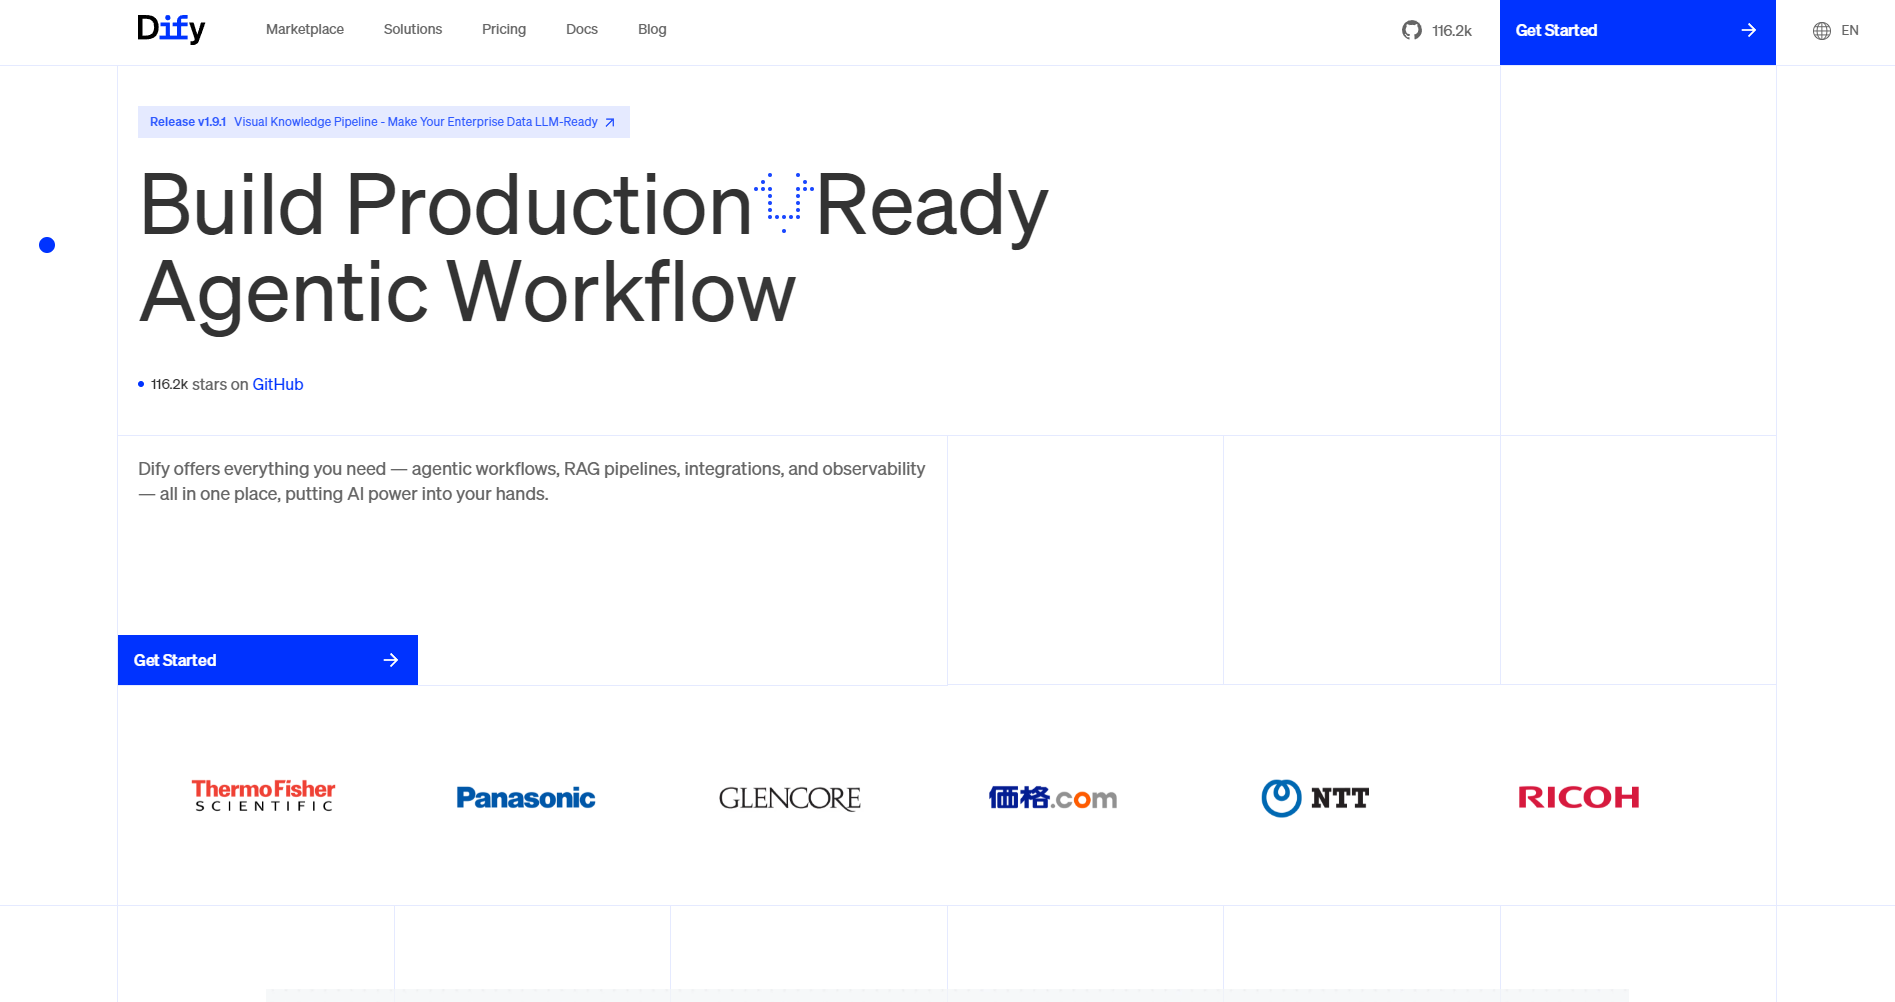Click the external arrow on release banner
Image resolution: width=1895 pixels, height=1002 pixels.
point(610,122)
